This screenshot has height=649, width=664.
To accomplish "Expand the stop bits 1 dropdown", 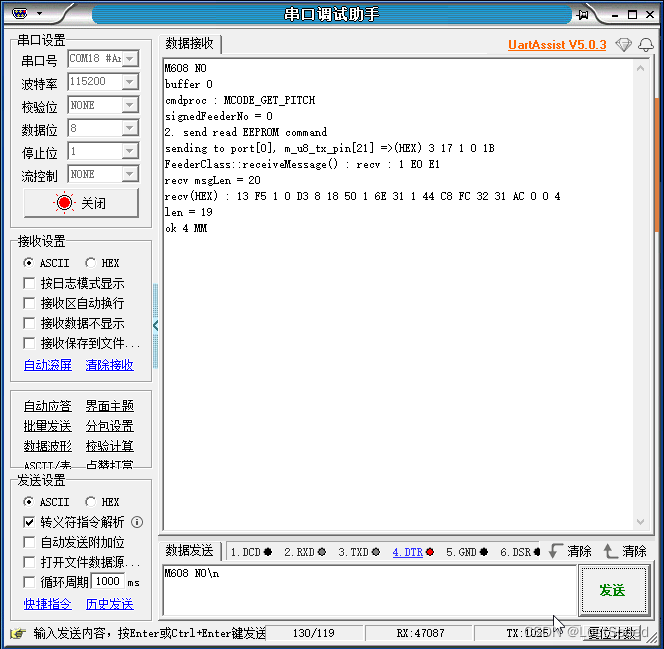I will (130, 151).
